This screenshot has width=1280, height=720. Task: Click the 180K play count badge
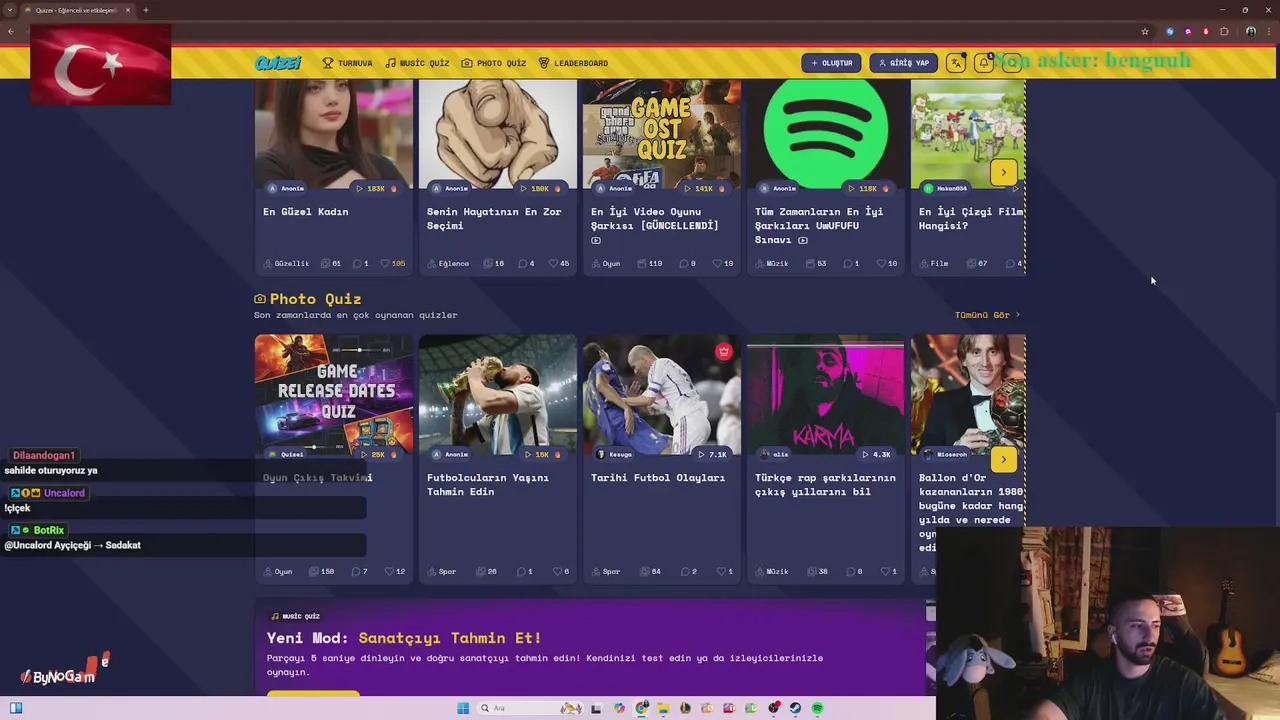[541, 188]
